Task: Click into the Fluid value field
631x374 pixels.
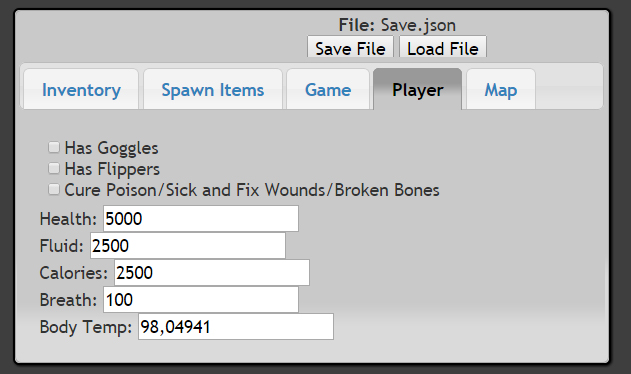Action: tap(188, 246)
